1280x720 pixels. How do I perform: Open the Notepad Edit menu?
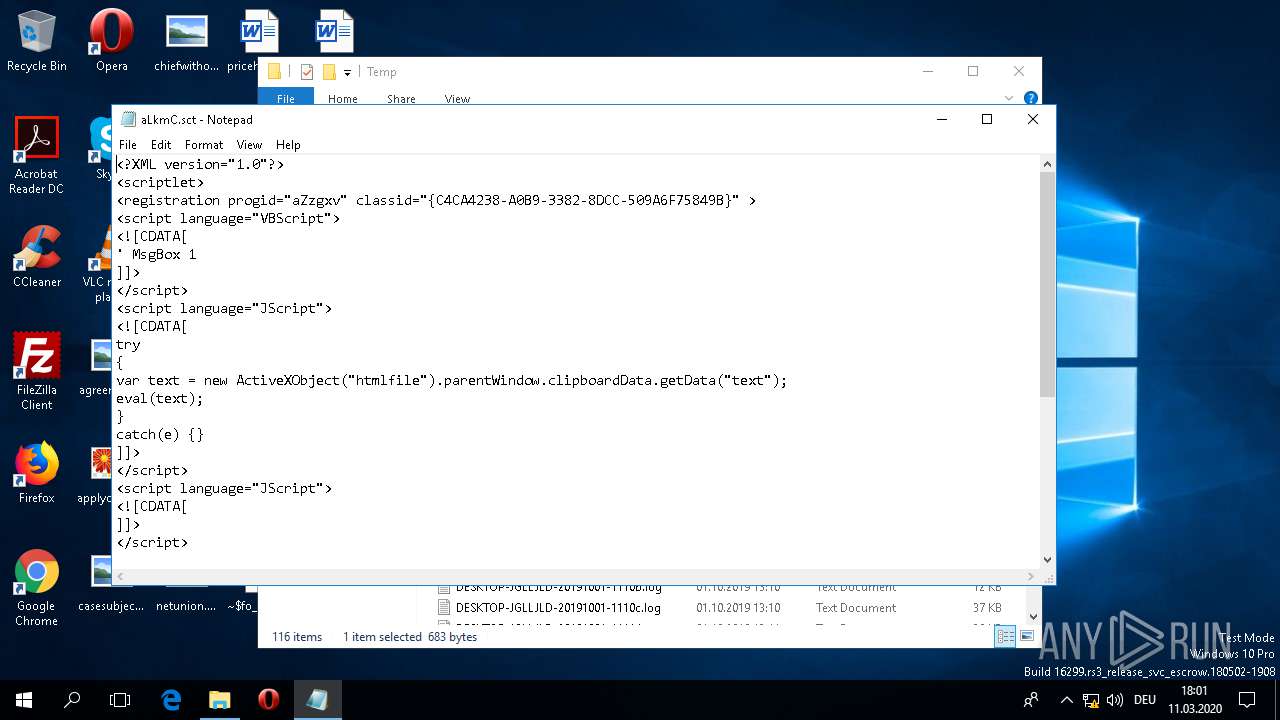coord(161,144)
